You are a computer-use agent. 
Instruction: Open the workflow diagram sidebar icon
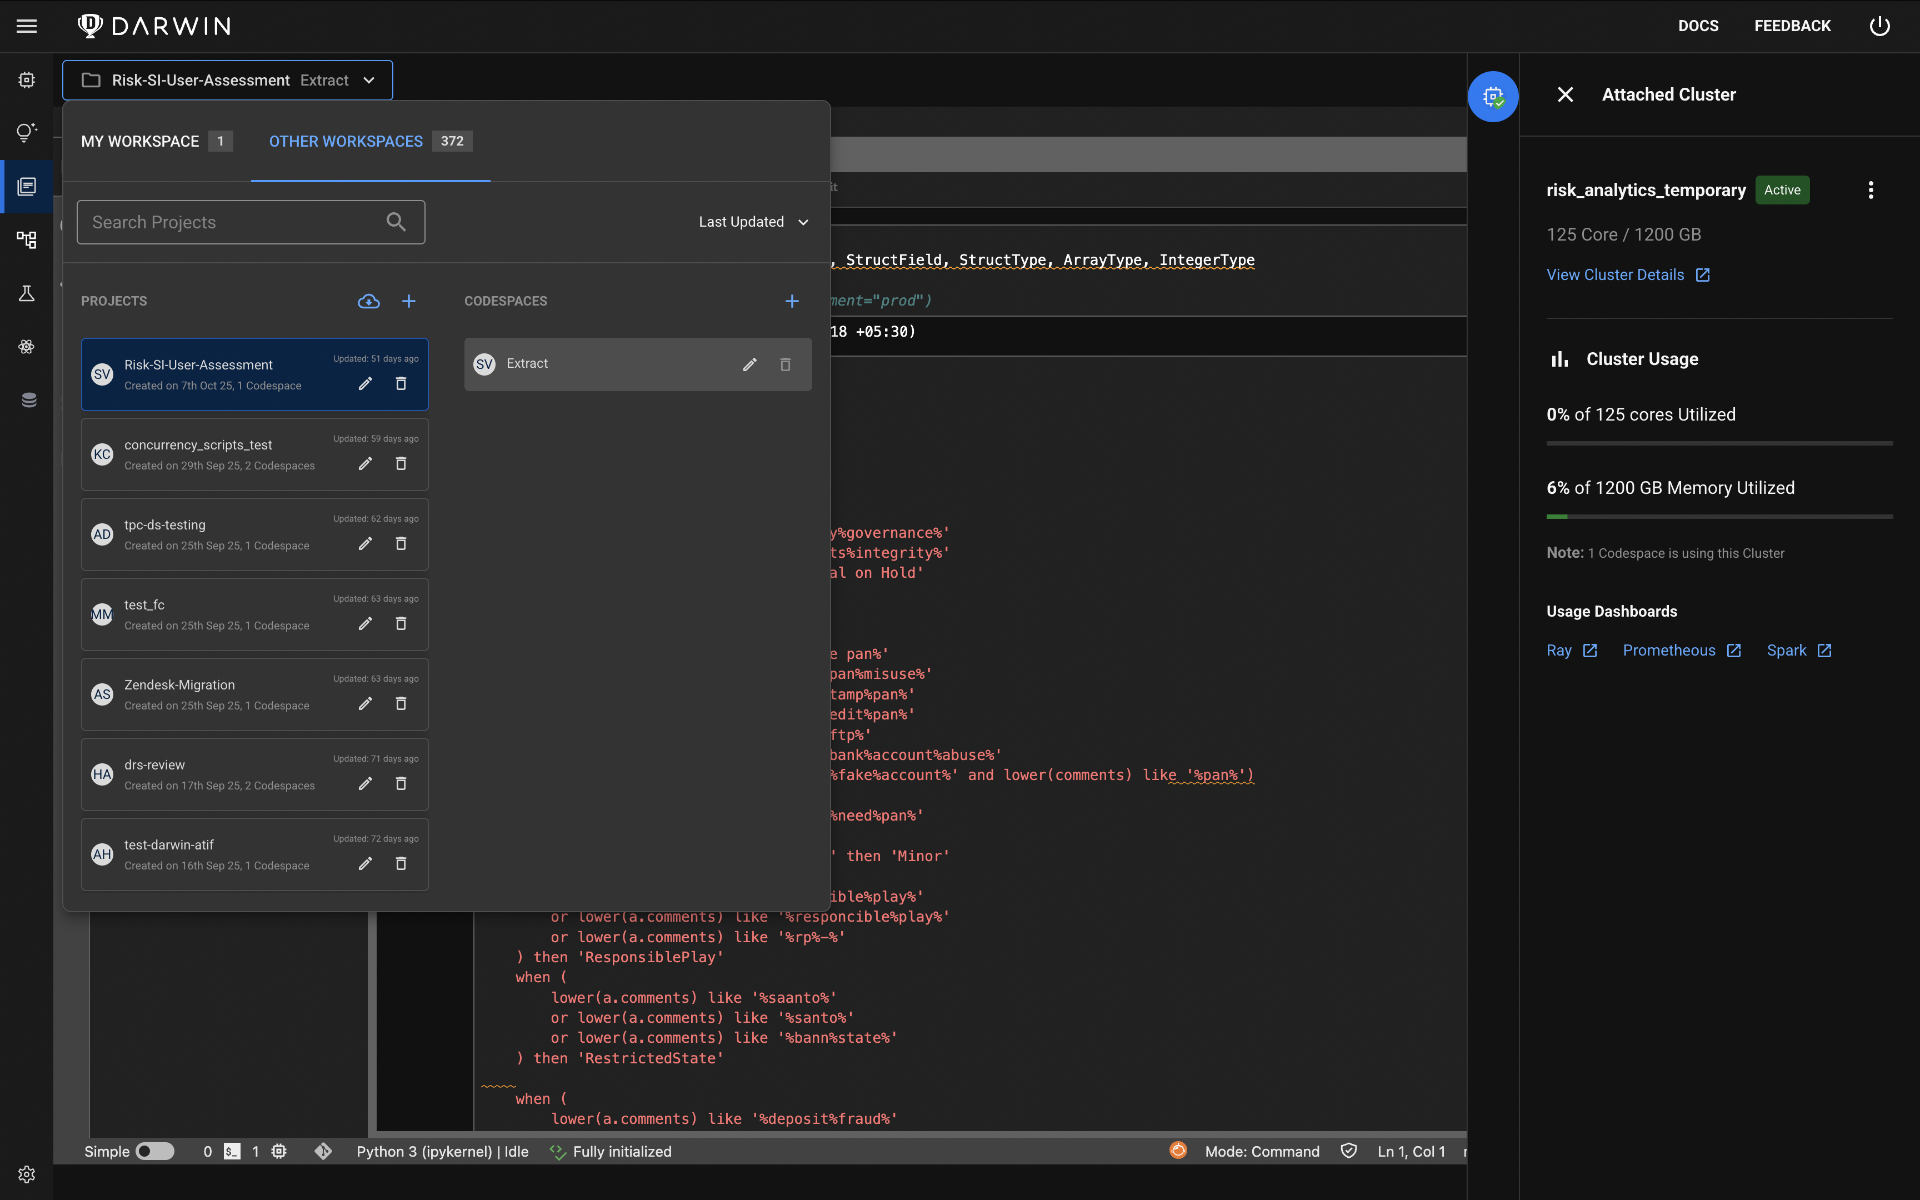point(27,240)
